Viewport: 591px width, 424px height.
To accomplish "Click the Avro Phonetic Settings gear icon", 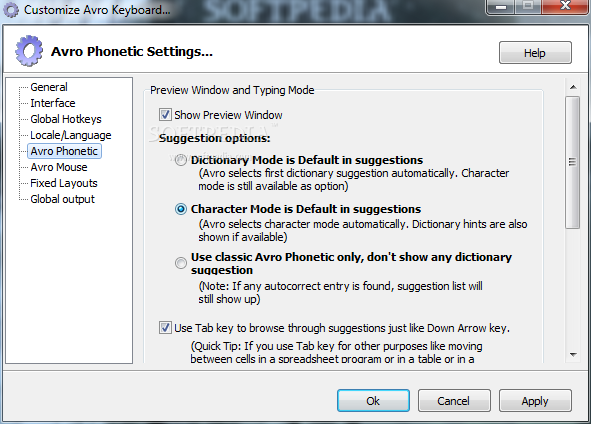I will point(29,51).
